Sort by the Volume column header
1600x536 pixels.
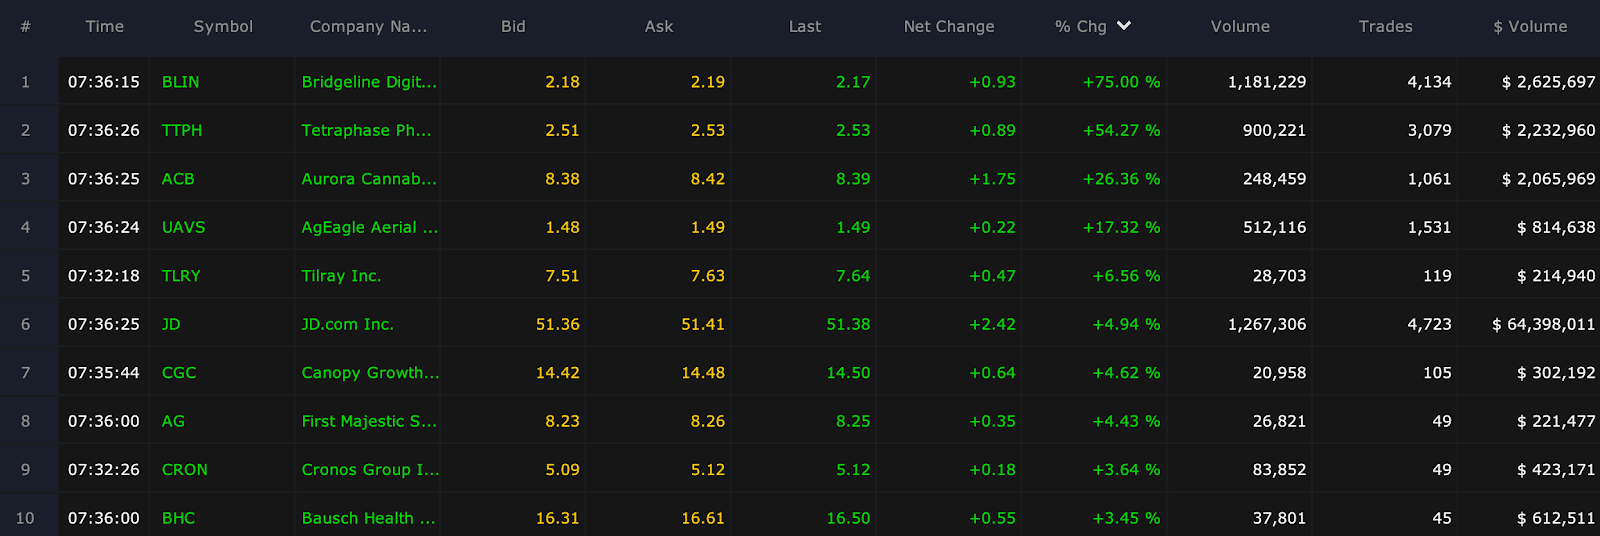[1240, 27]
